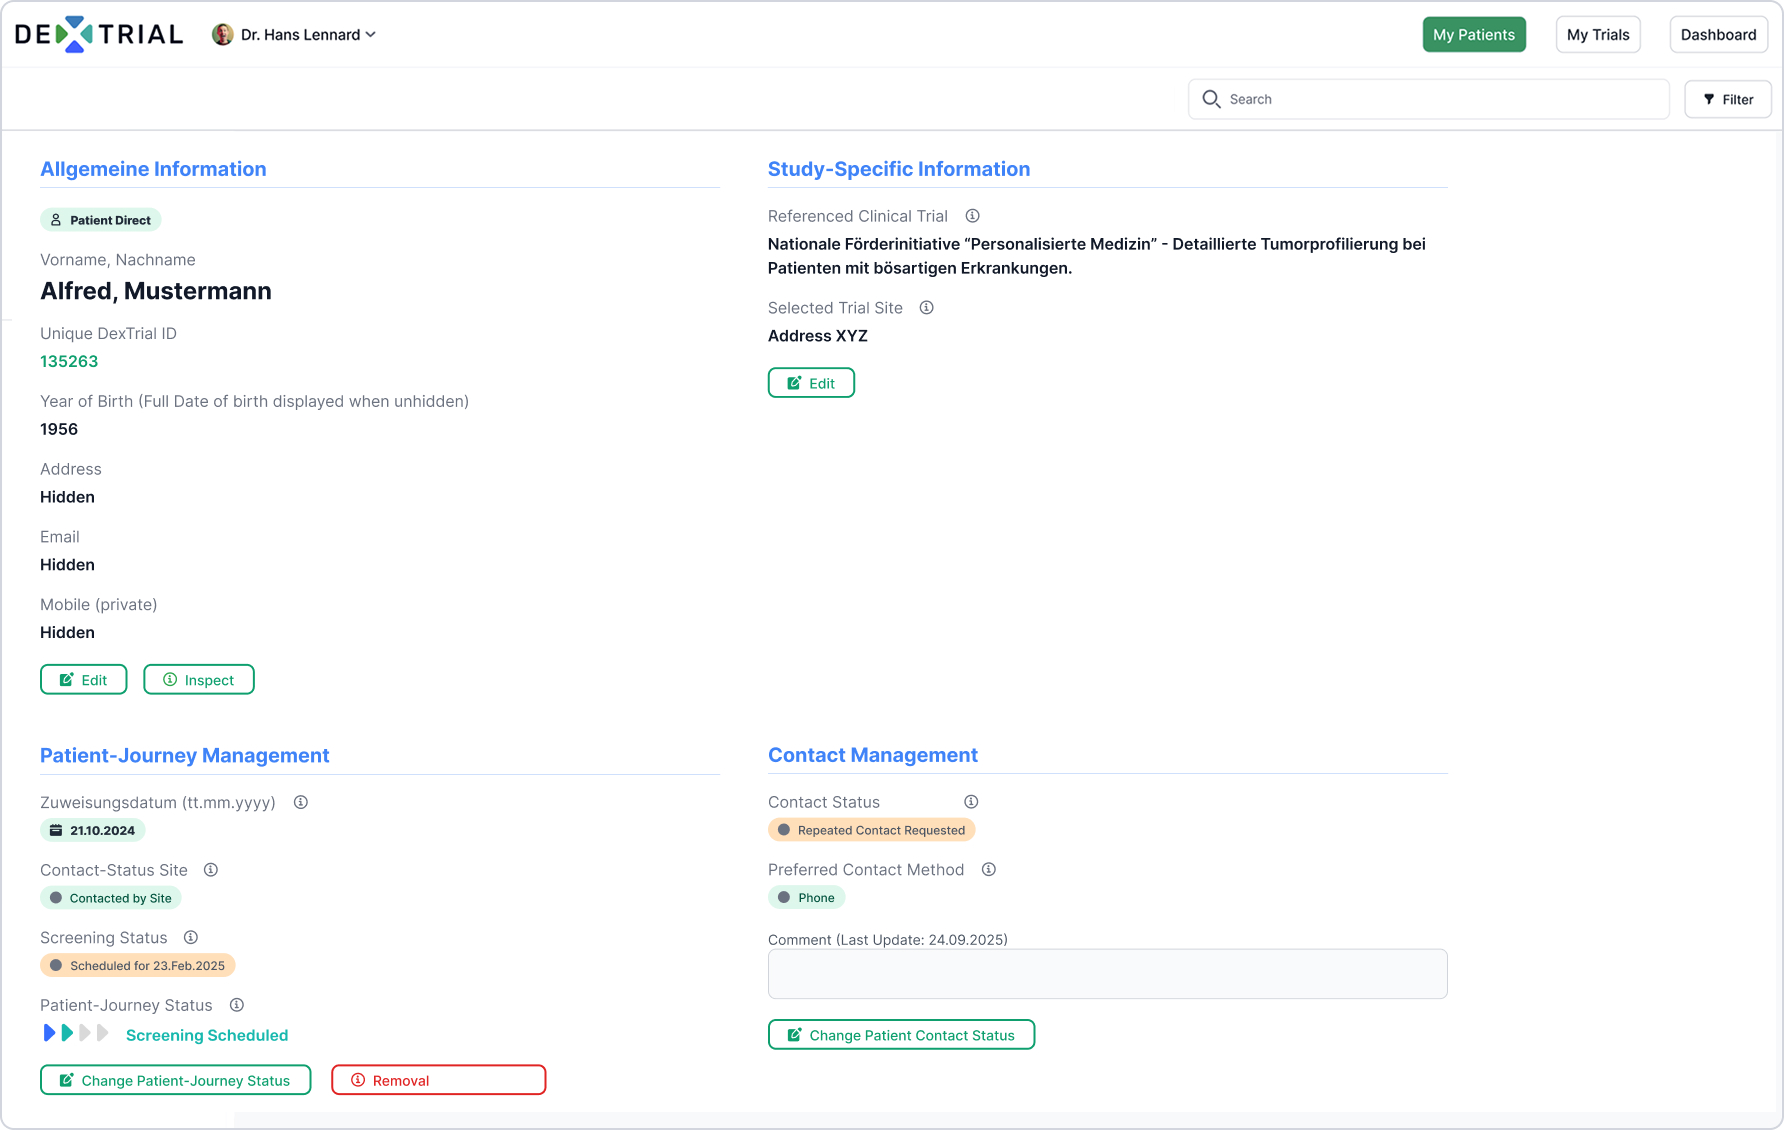
Task: Click Change Patient Contact Status button
Action: (901, 1035)
